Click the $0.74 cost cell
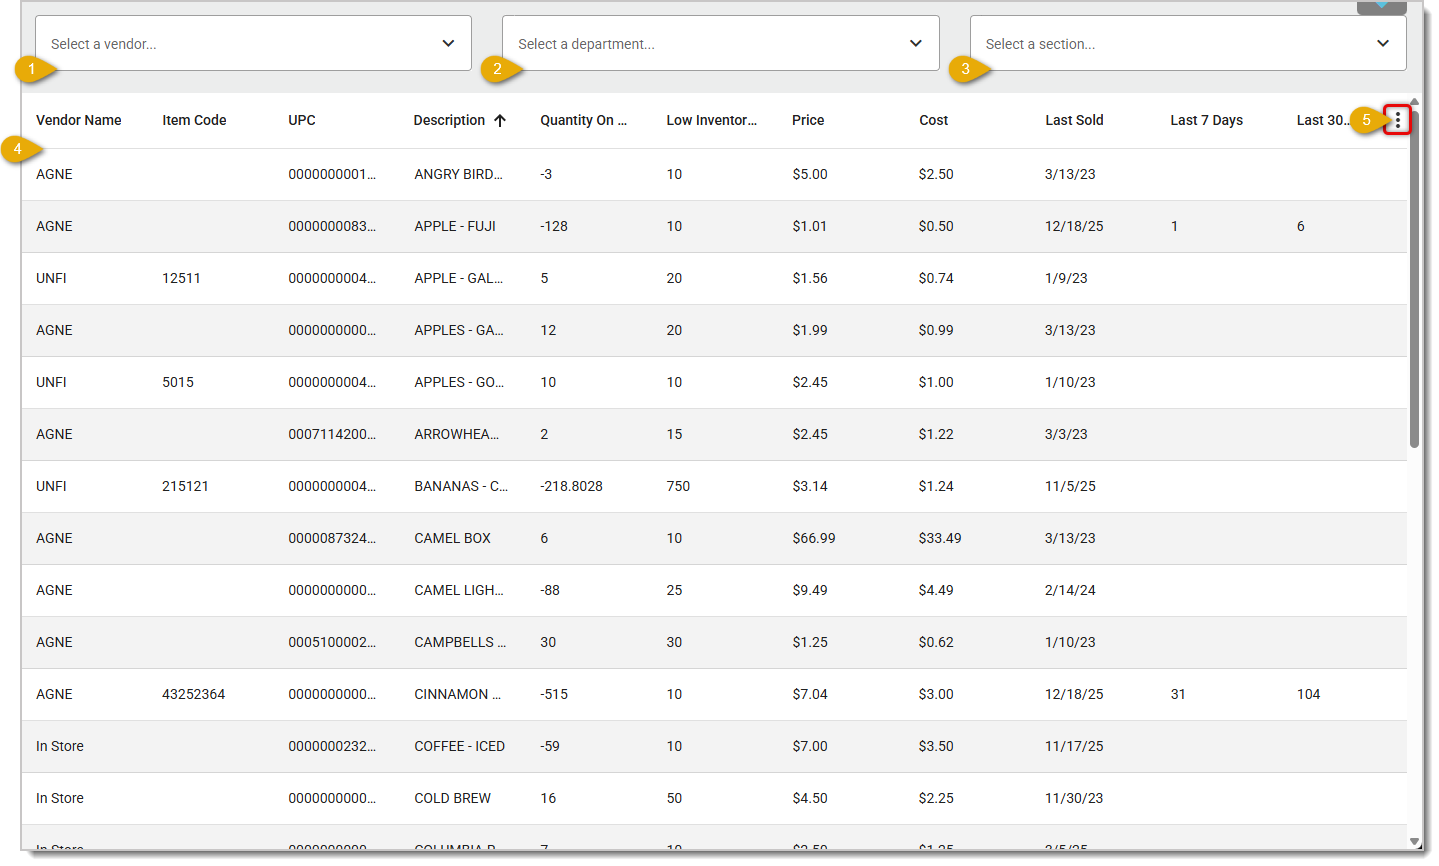Viewport: 1439px width, 866px height. [x=936, y=278]
